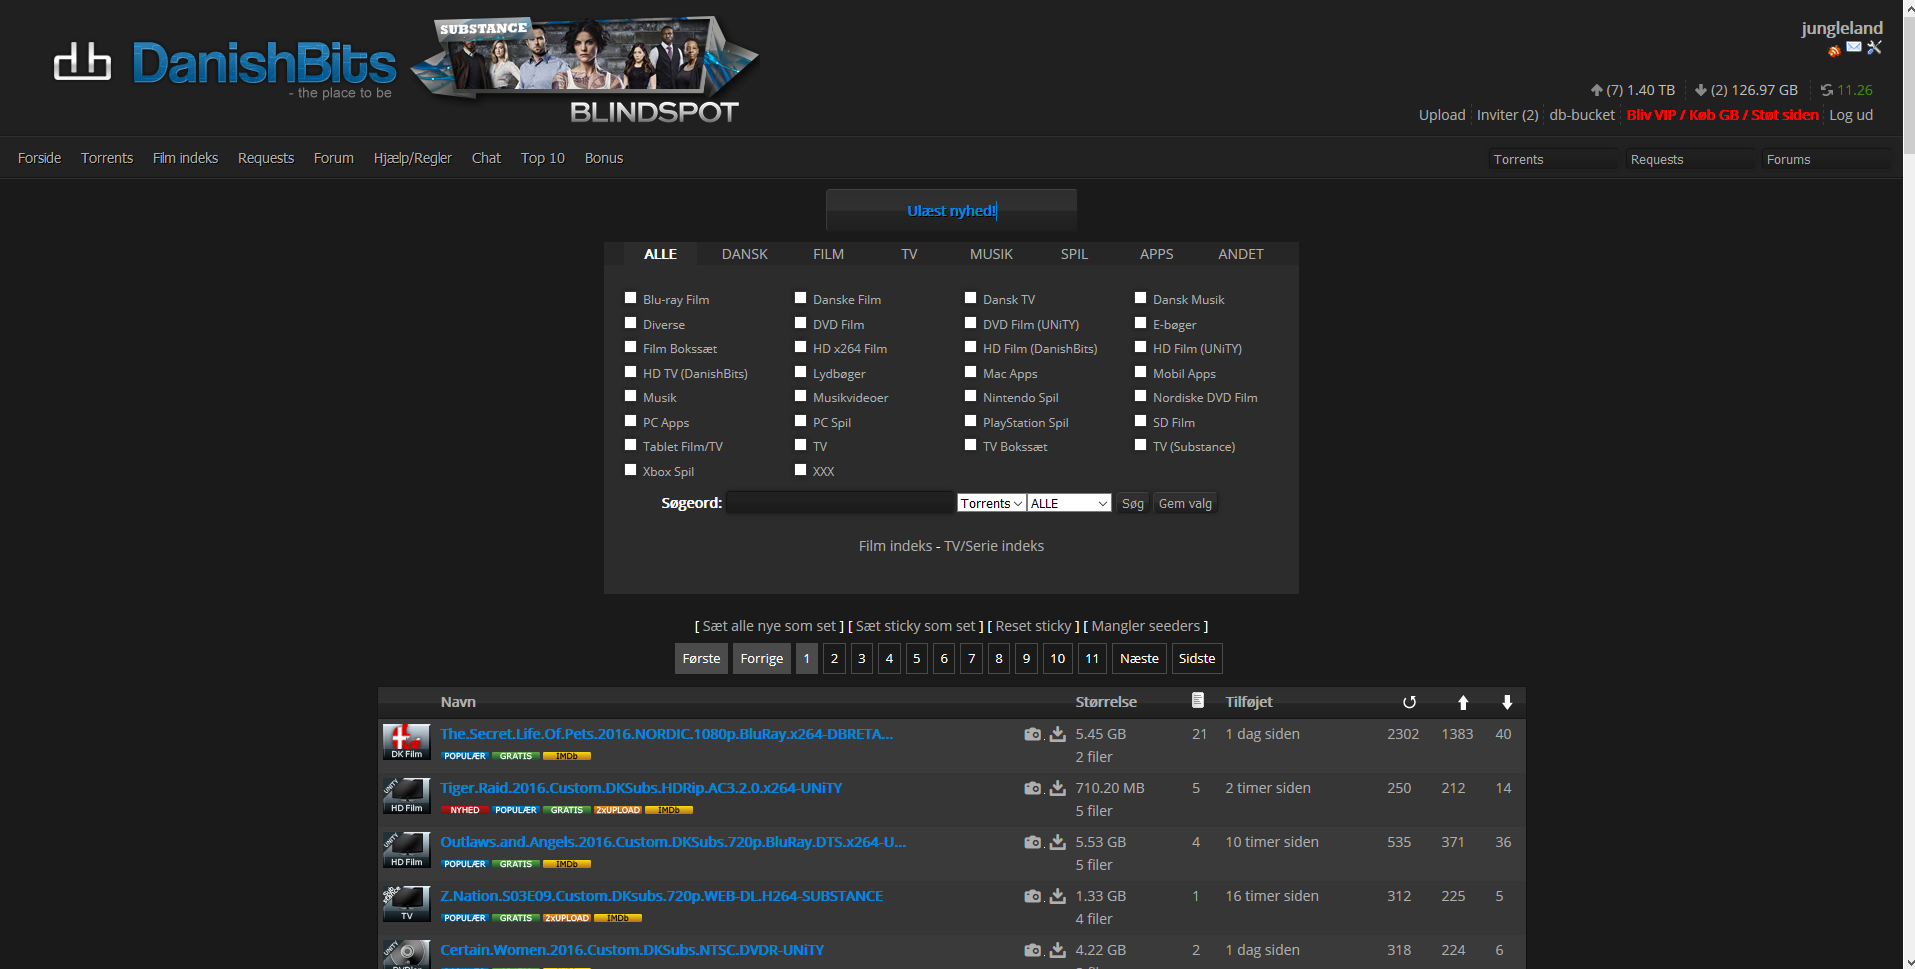The width and height of the screenshot is (1915, 969).
Task: Open Hjælp/Regler in the nav bar
Action: click(412, 158)
